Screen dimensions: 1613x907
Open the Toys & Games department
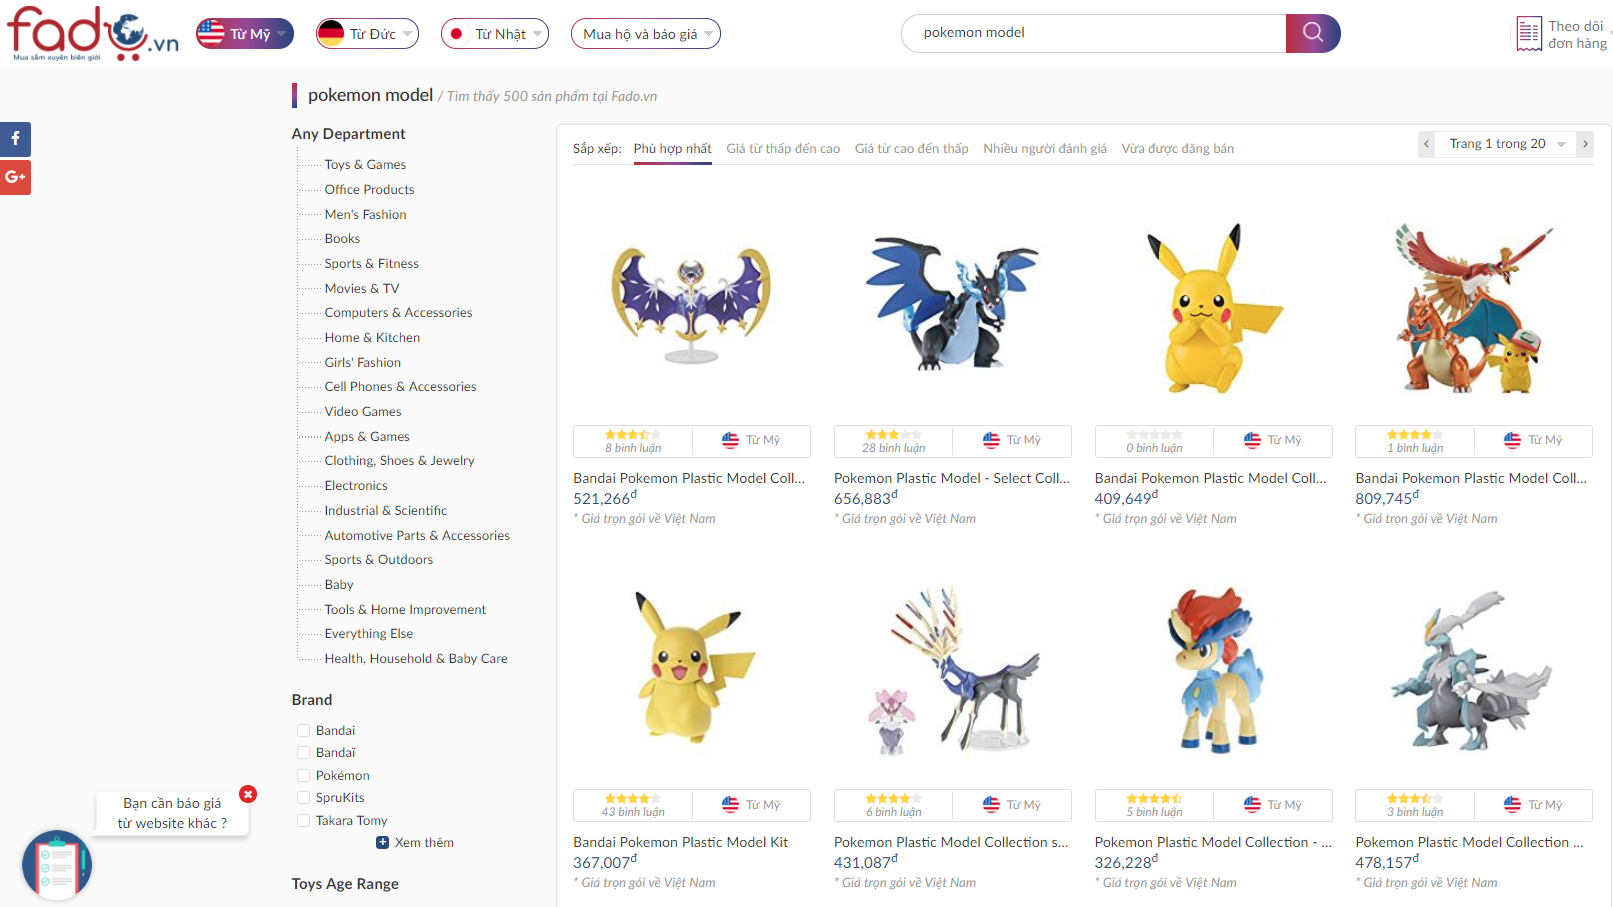pos(365,164)
